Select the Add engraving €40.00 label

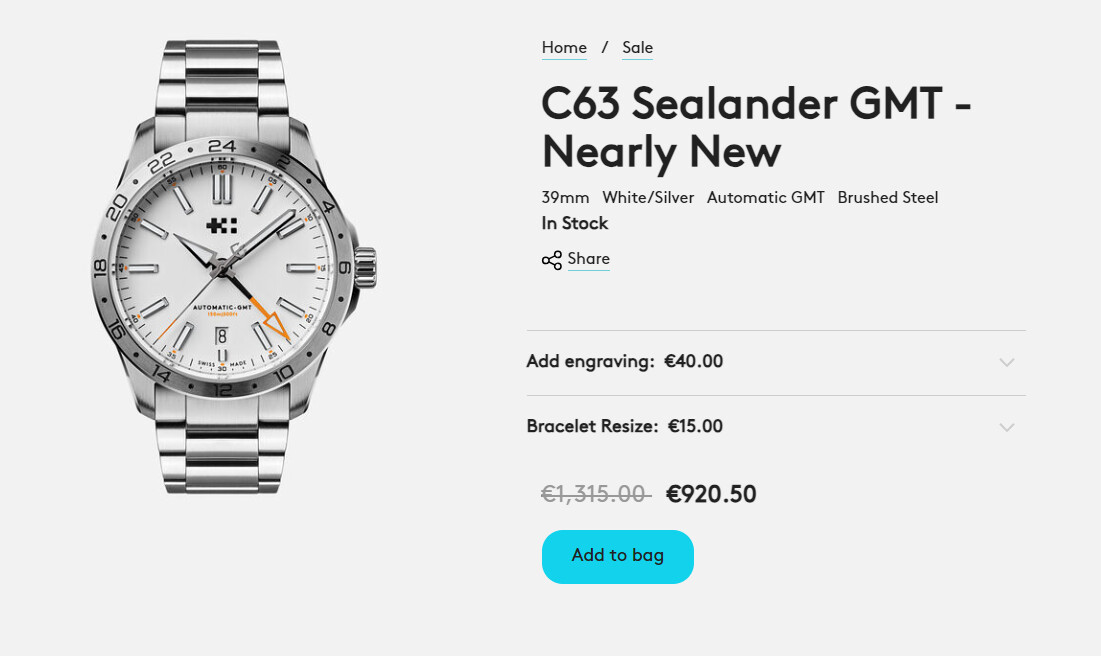pos(624,361)
